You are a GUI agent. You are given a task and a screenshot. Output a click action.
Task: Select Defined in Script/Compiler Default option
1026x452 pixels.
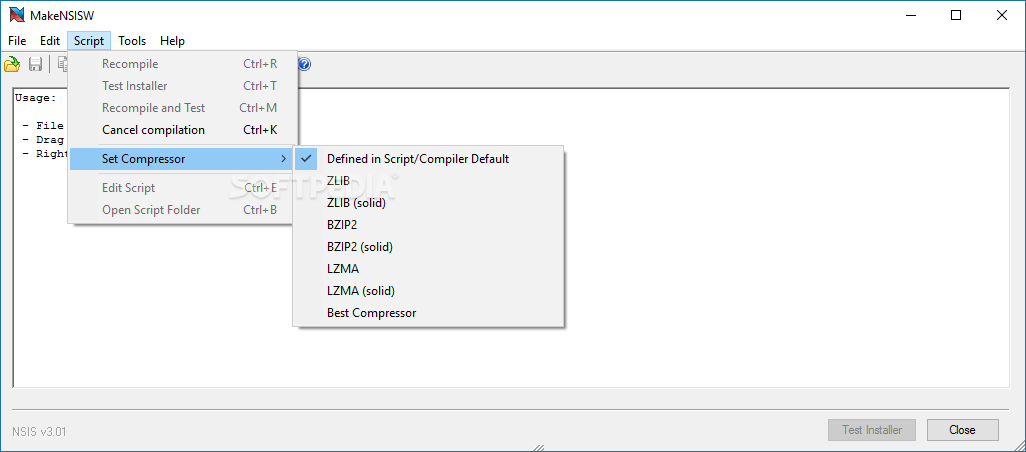tap(428, 158)
